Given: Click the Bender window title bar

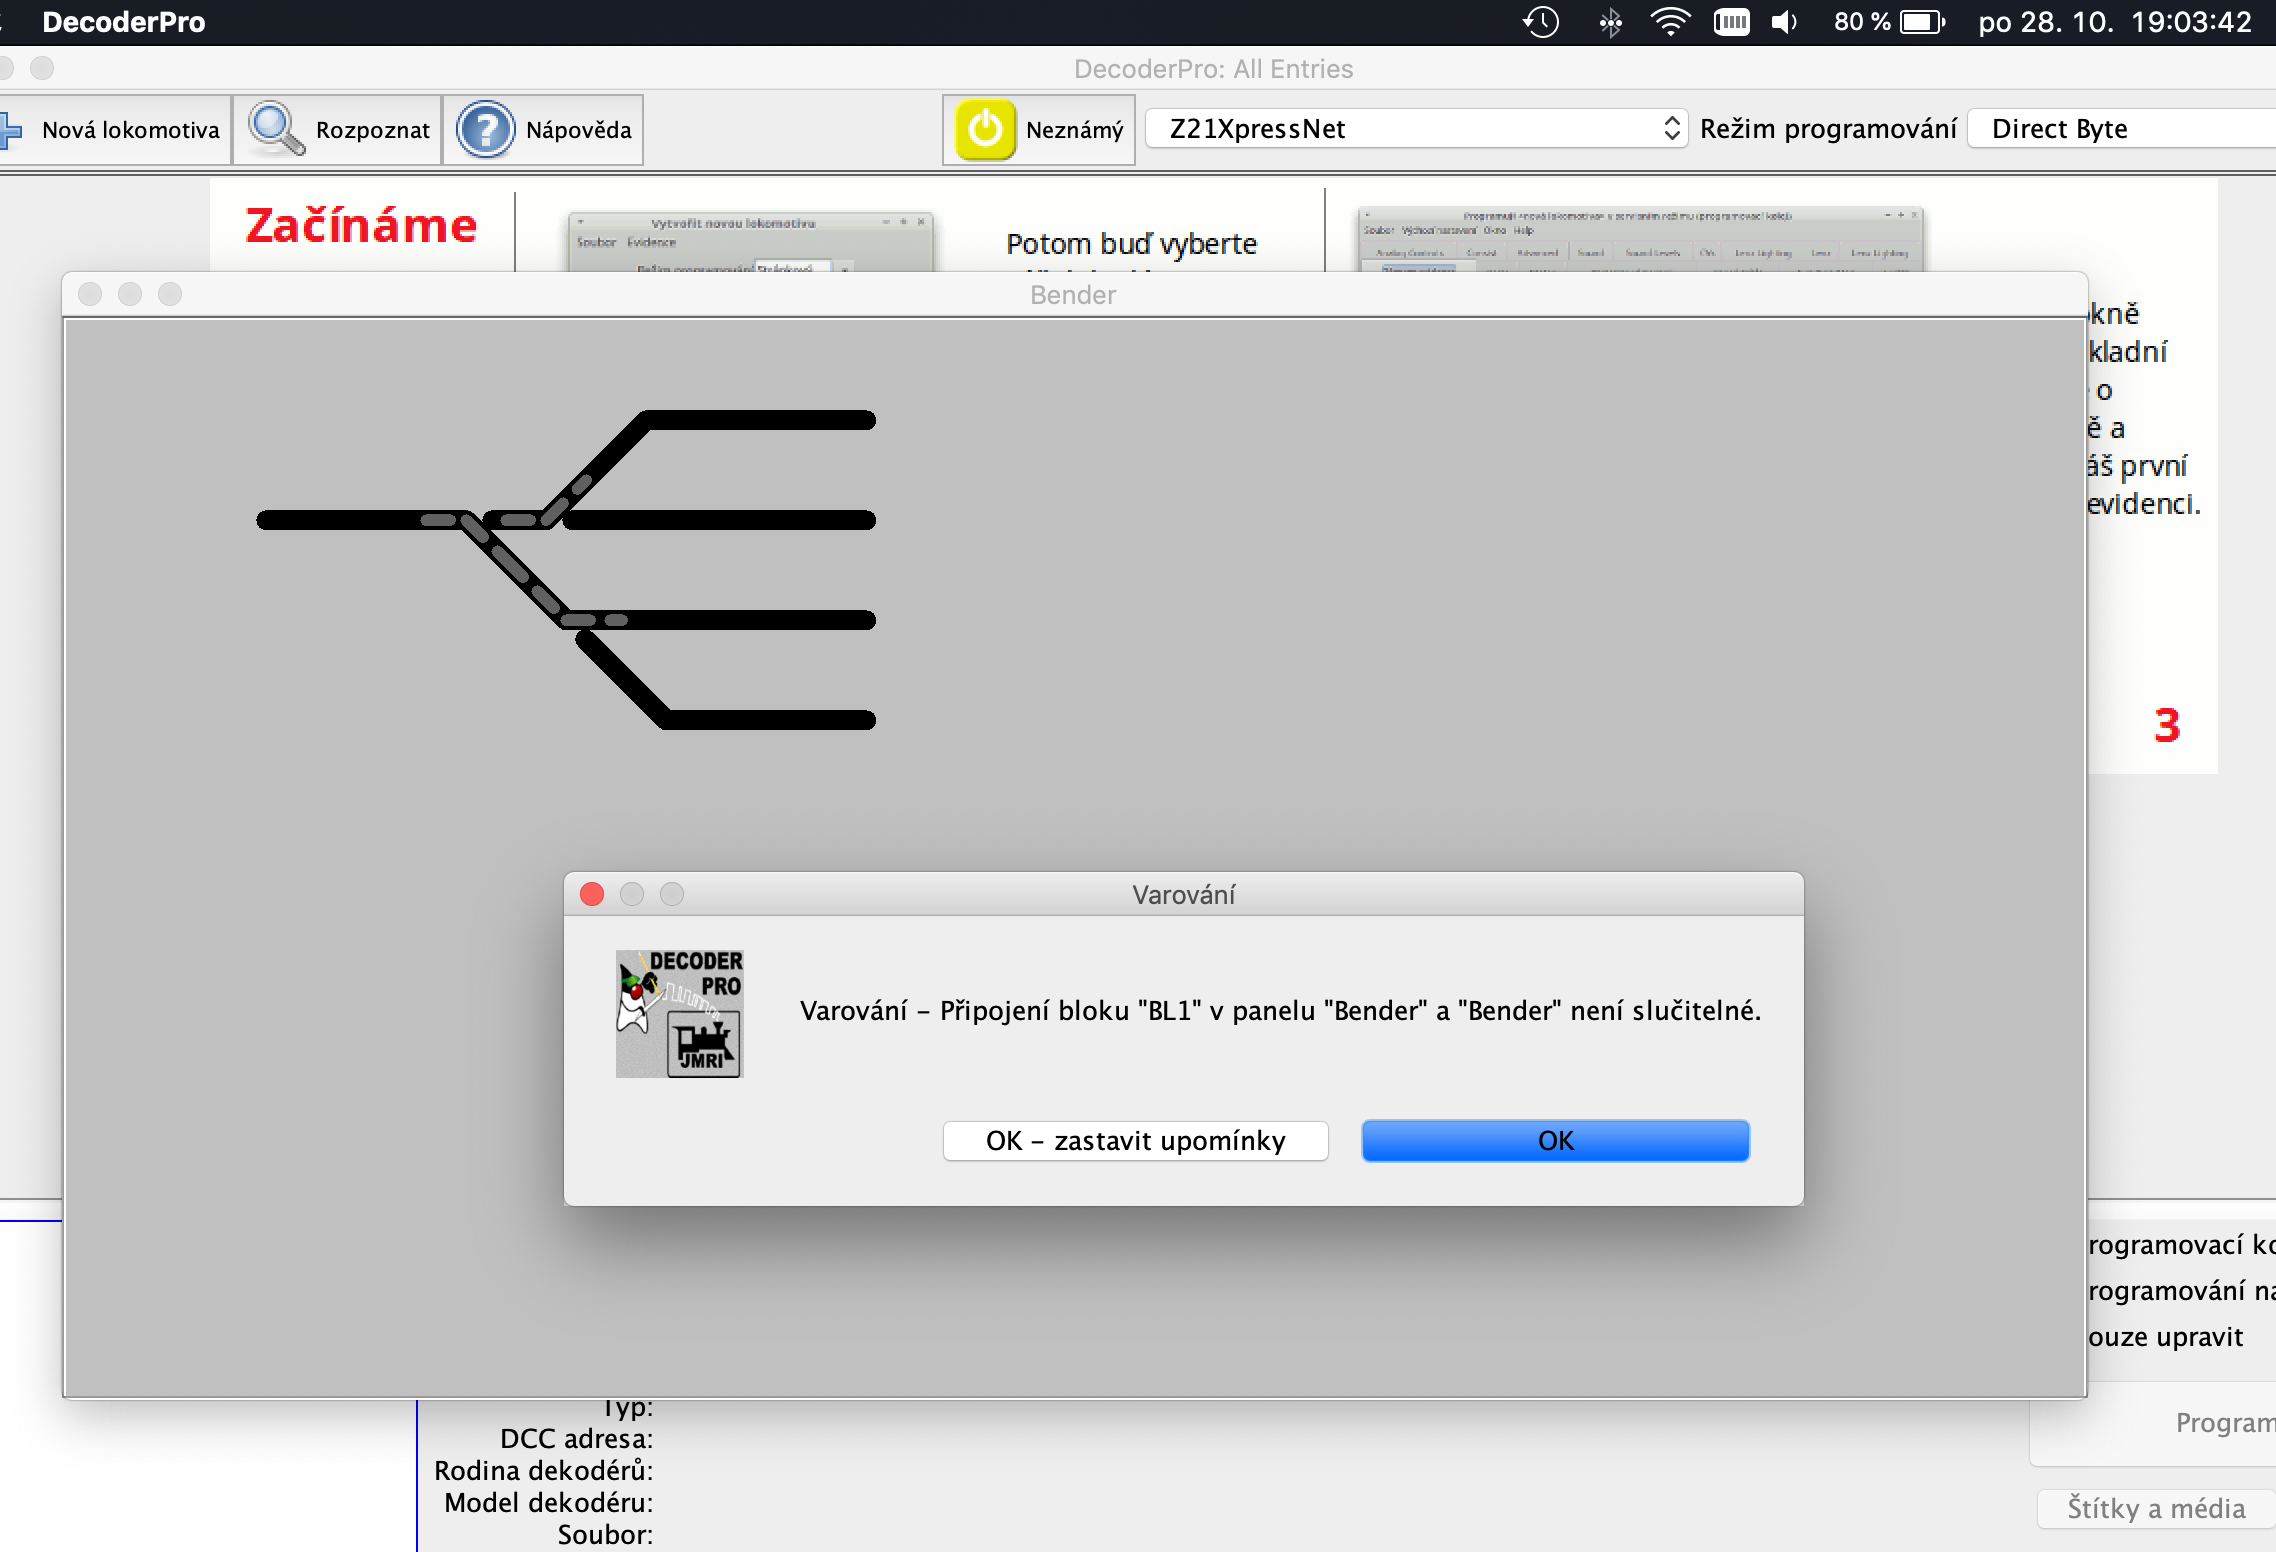Looking at the screenshot, I should tap(1073, 295).
